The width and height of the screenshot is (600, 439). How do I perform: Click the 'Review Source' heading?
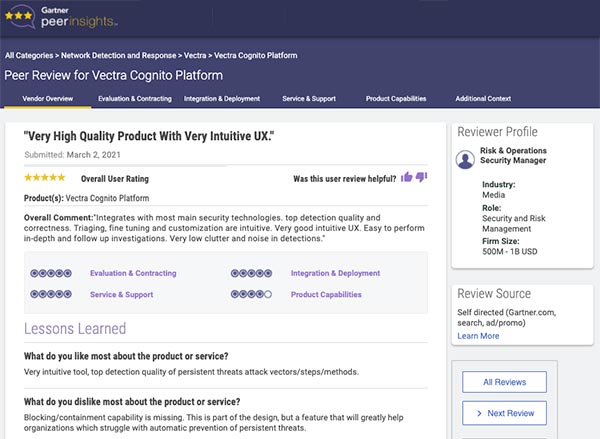click(x=494, y=294)
